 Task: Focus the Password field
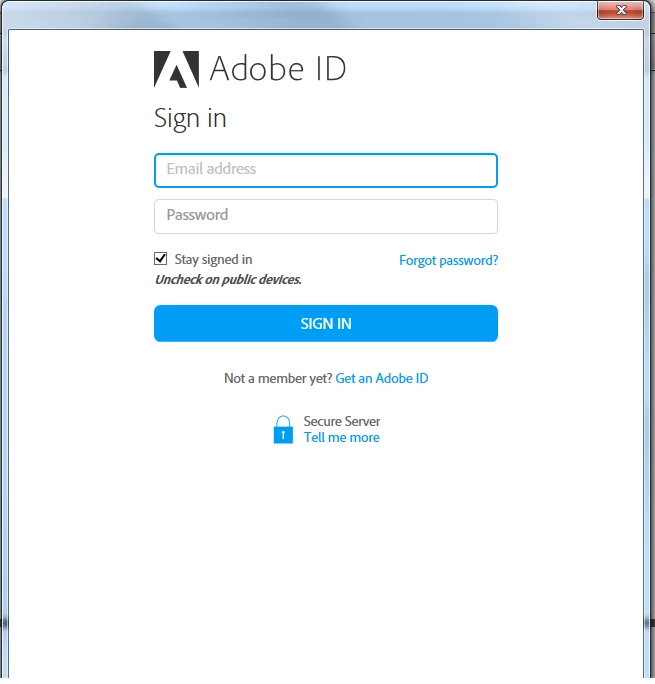326,216
